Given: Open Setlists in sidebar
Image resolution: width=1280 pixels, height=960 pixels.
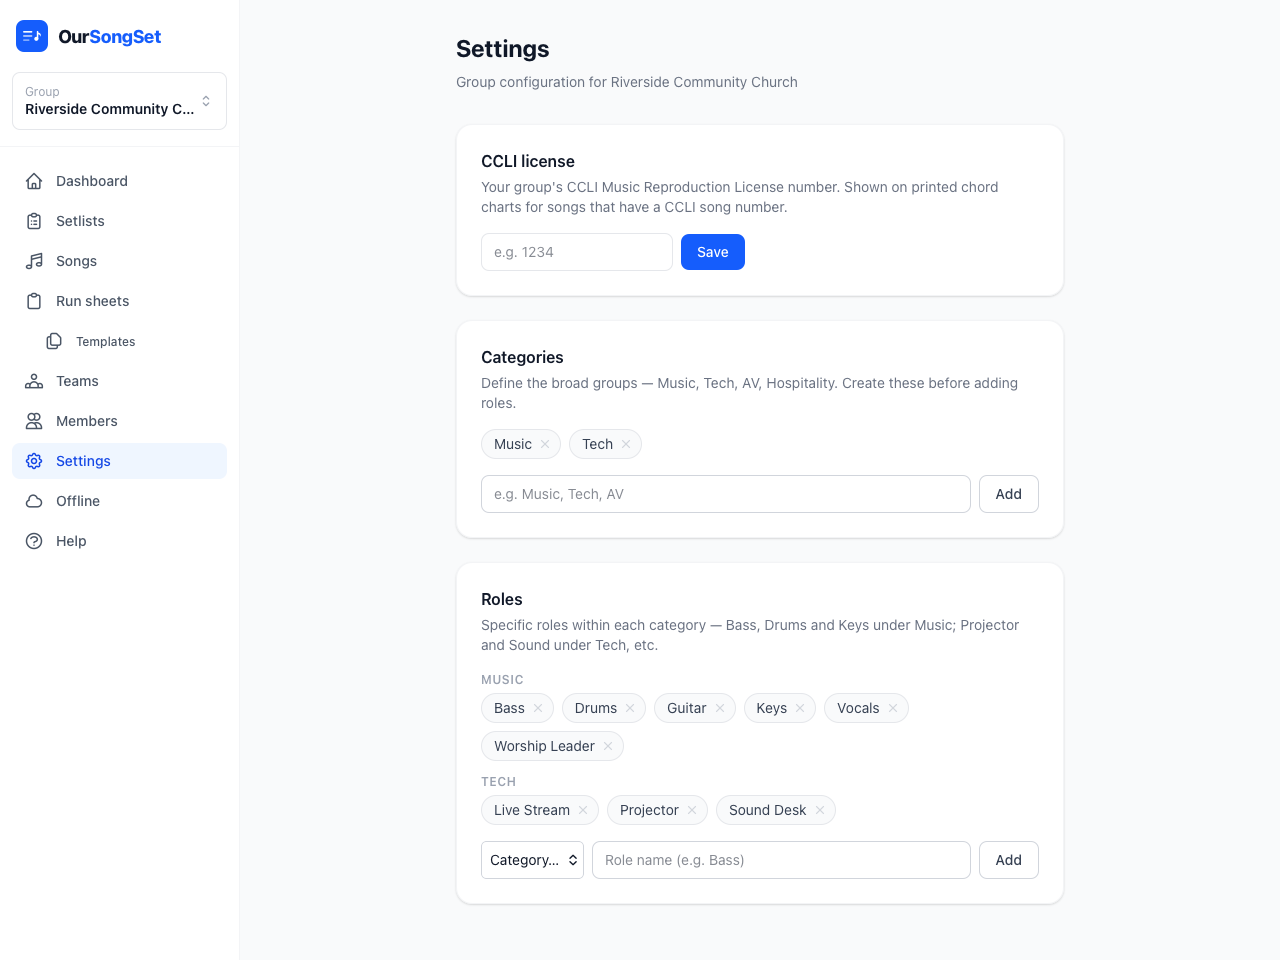Looking at the screenshot, I should pos(119,221).
